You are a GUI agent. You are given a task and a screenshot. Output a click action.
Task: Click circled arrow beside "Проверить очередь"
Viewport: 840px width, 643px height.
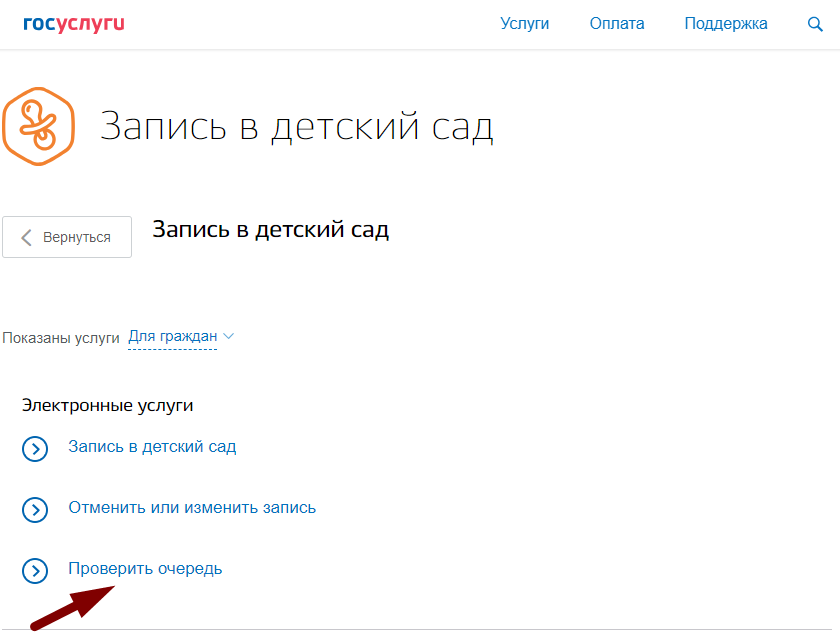[35, 571]
